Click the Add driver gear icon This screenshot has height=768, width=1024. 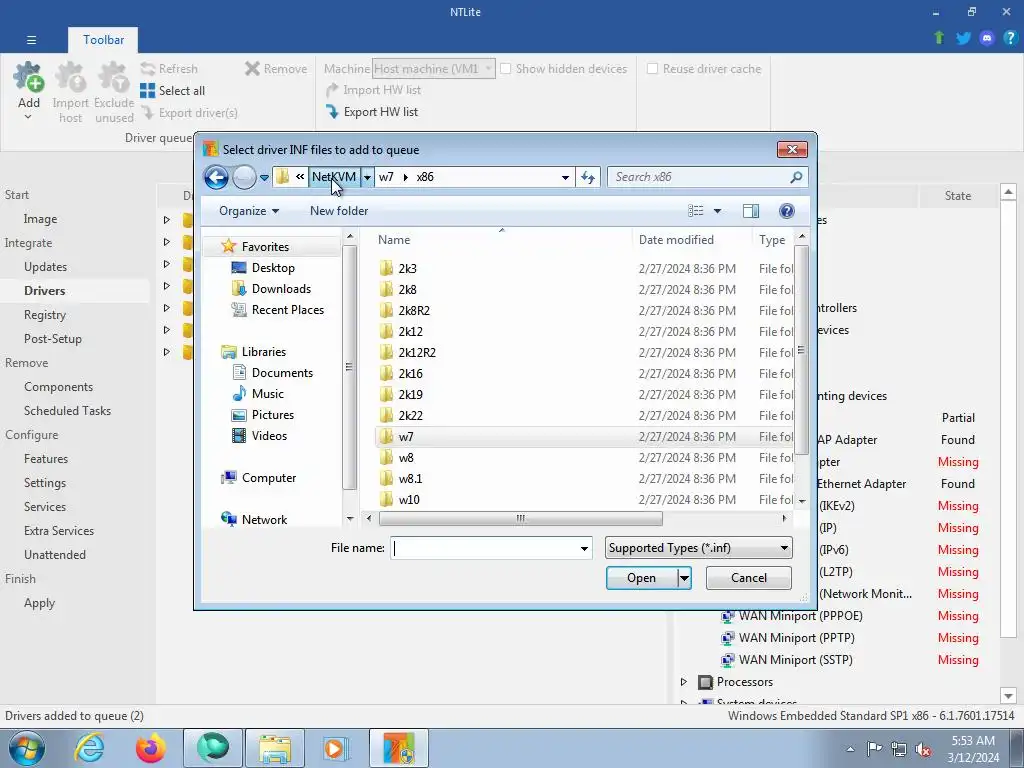pyautogui.click(x=29, y=77)
